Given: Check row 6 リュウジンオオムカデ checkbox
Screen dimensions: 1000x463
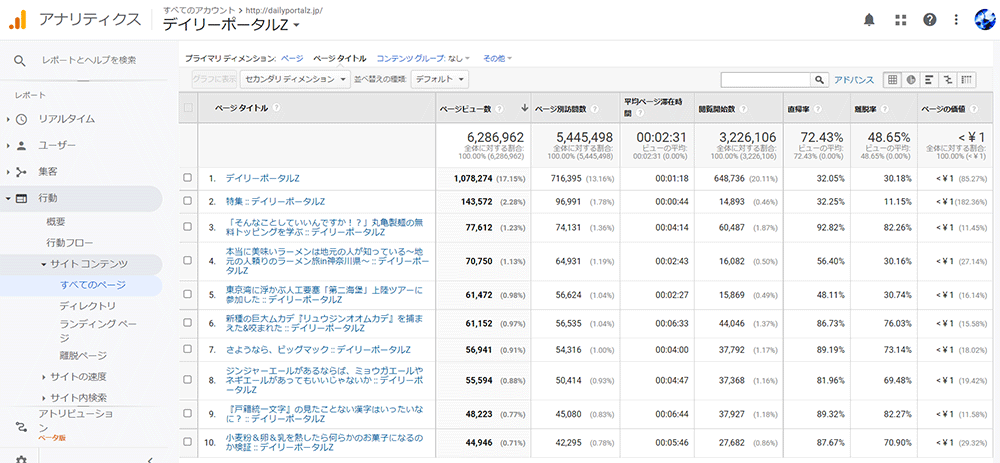Looking at the screenshot, I should point(188,323).
